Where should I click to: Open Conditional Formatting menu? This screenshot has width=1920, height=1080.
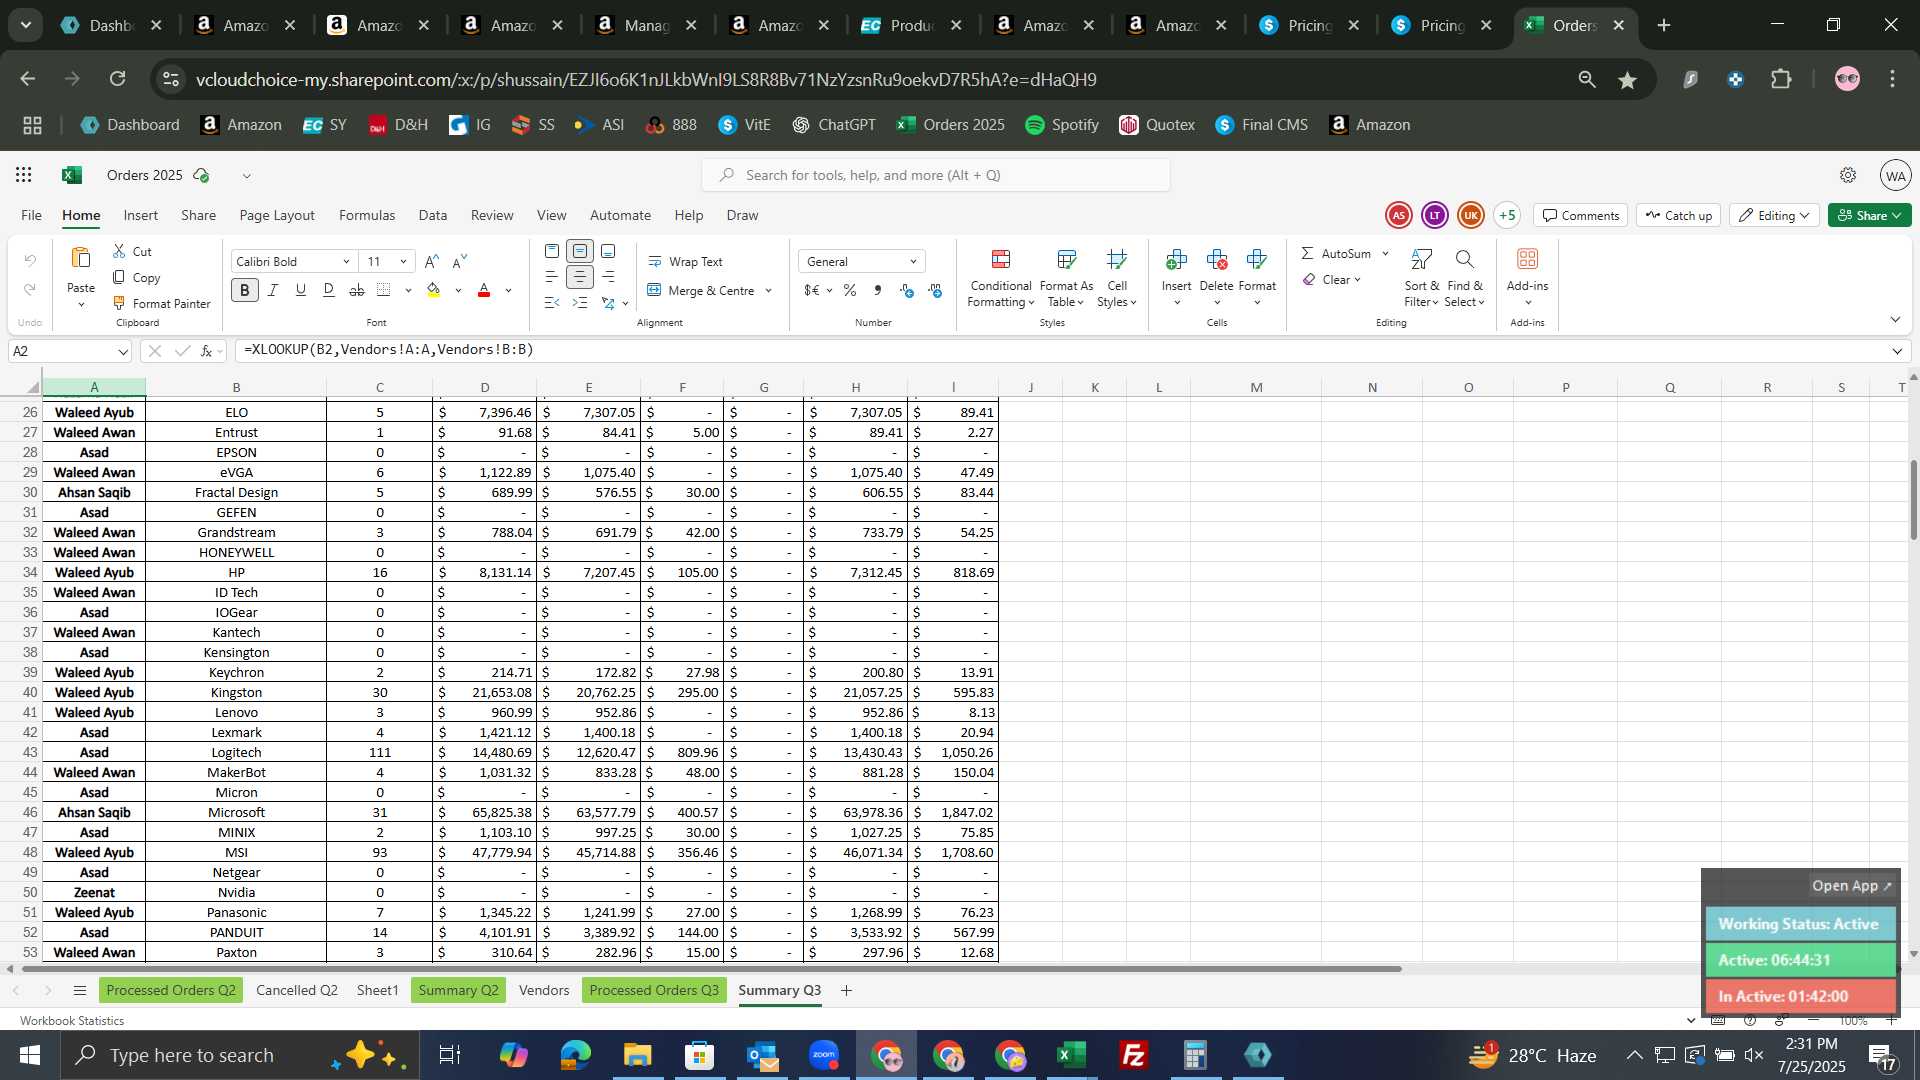click(1000, 278)
